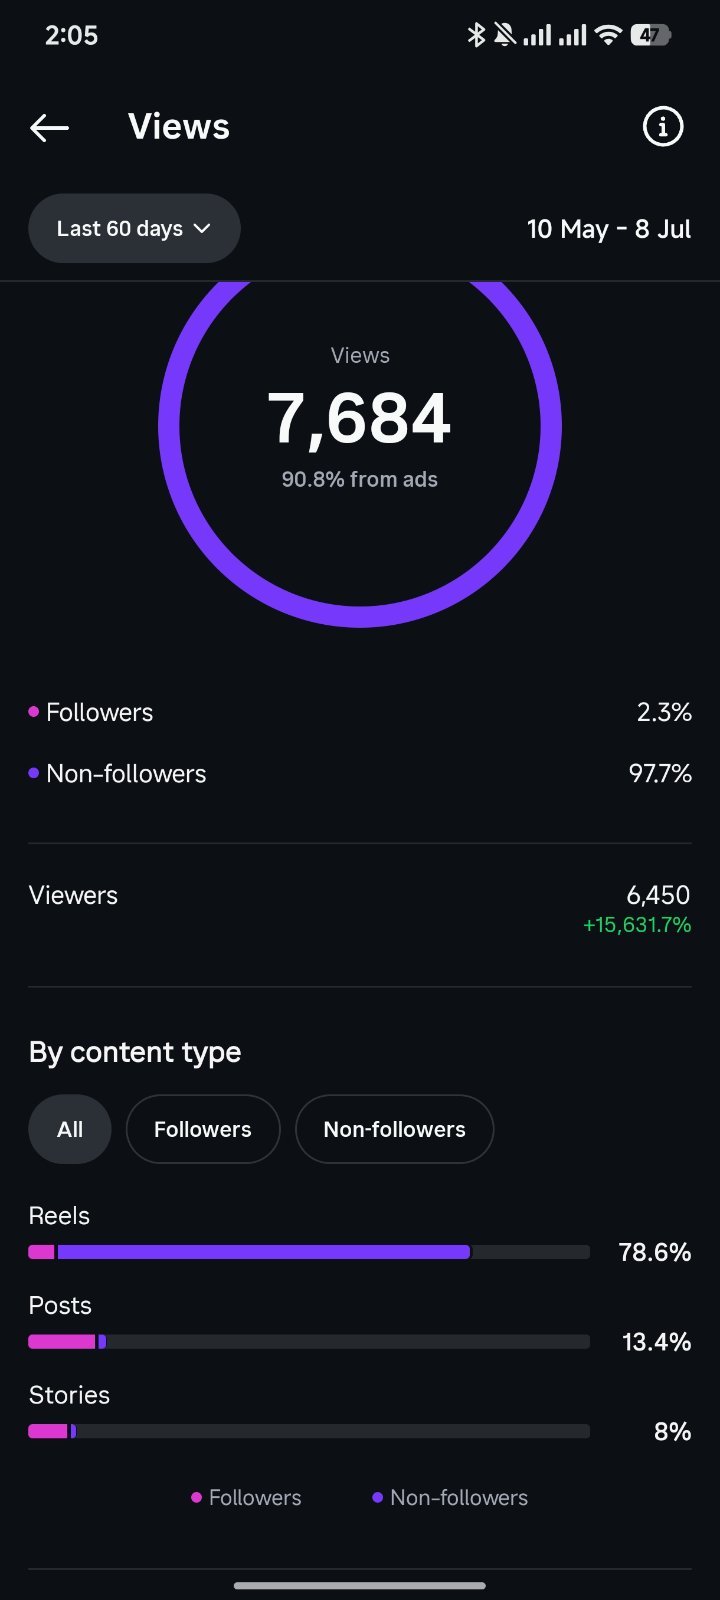Screen dimensions: 720x1600
Task: Tap the 10 May - 8 Jul date range
Action: (609, 229)
